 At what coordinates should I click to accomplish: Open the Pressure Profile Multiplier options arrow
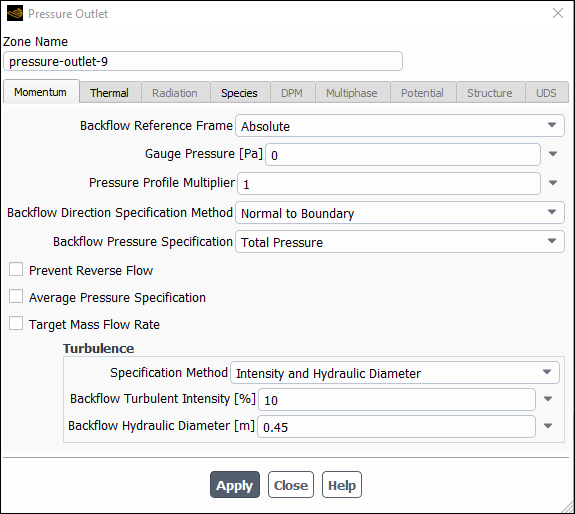(x=553, y=183)
